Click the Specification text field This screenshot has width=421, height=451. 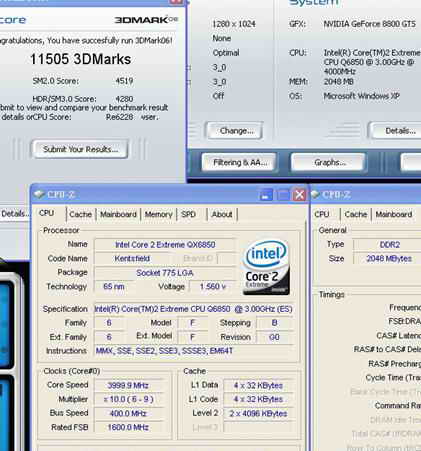pyautogui.click(x=194, y=309)
